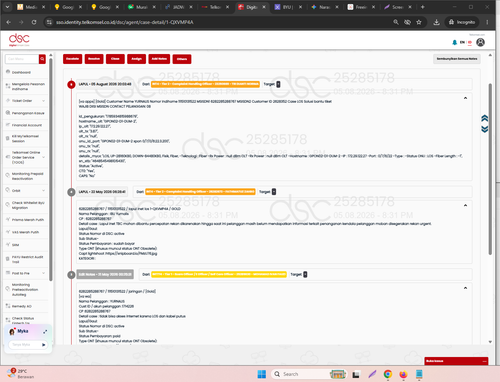Click the red Escalate button
The height and width of the screenshot is (382, 500).
point(72,59)
